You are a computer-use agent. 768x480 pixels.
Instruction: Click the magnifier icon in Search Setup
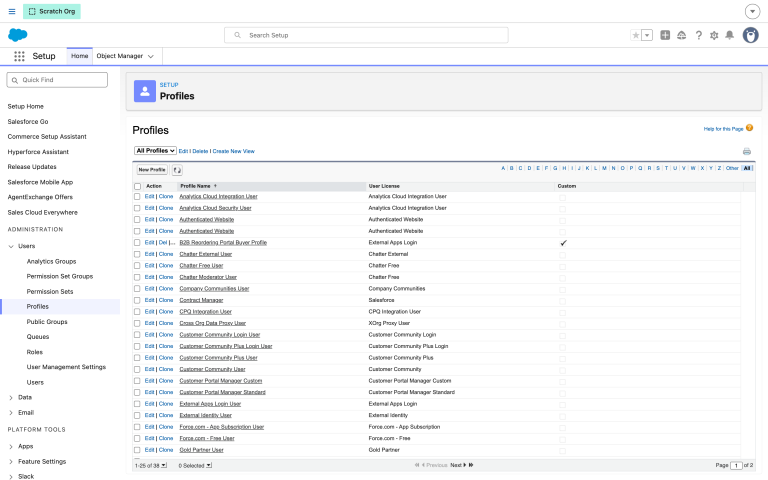[x=238, y=35]
